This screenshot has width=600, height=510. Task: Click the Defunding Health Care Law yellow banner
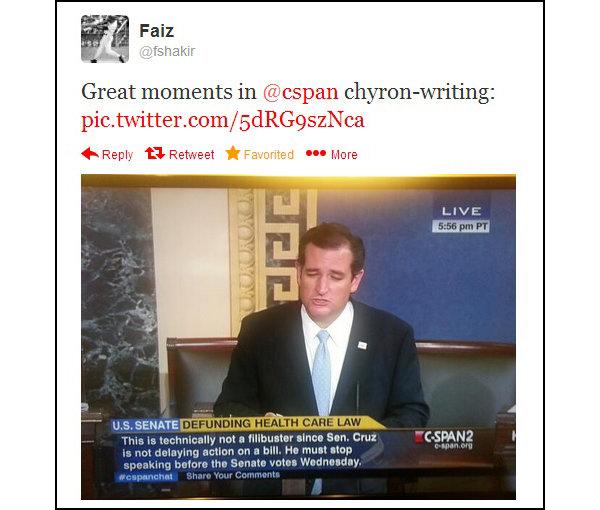[272, 423]
